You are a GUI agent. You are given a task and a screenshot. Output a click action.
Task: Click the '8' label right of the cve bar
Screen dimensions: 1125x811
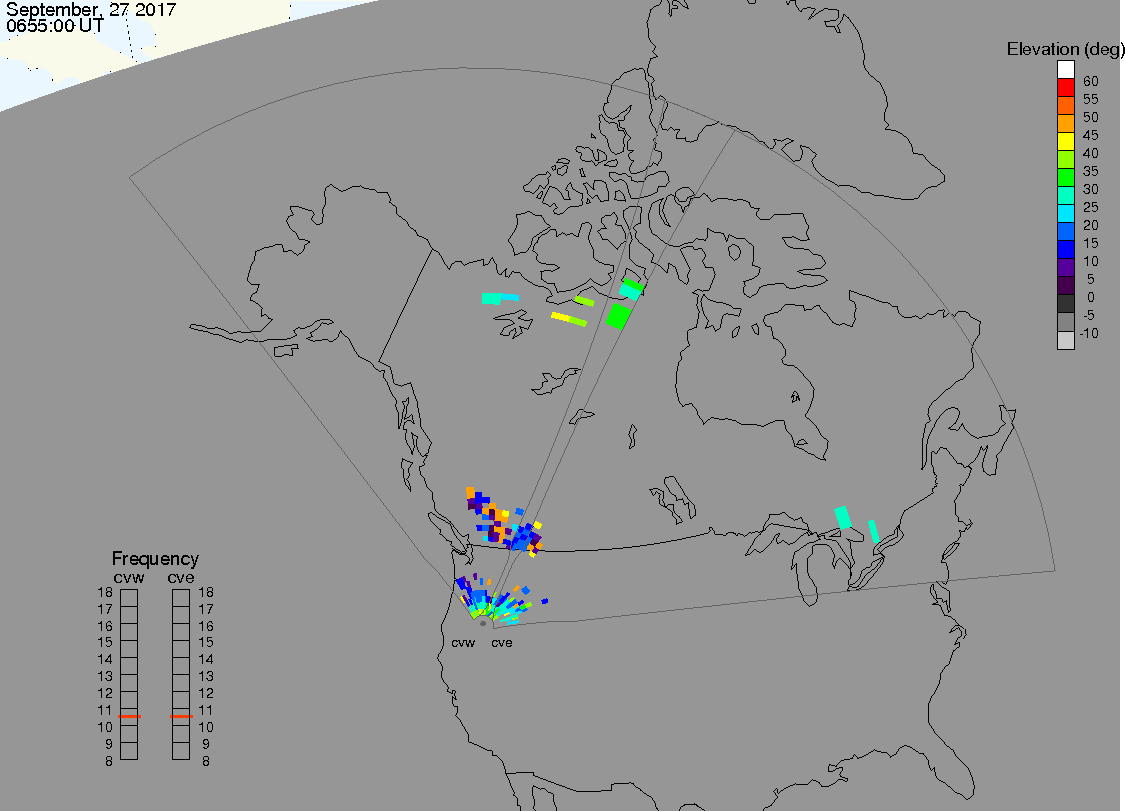(x=206, y=761)
